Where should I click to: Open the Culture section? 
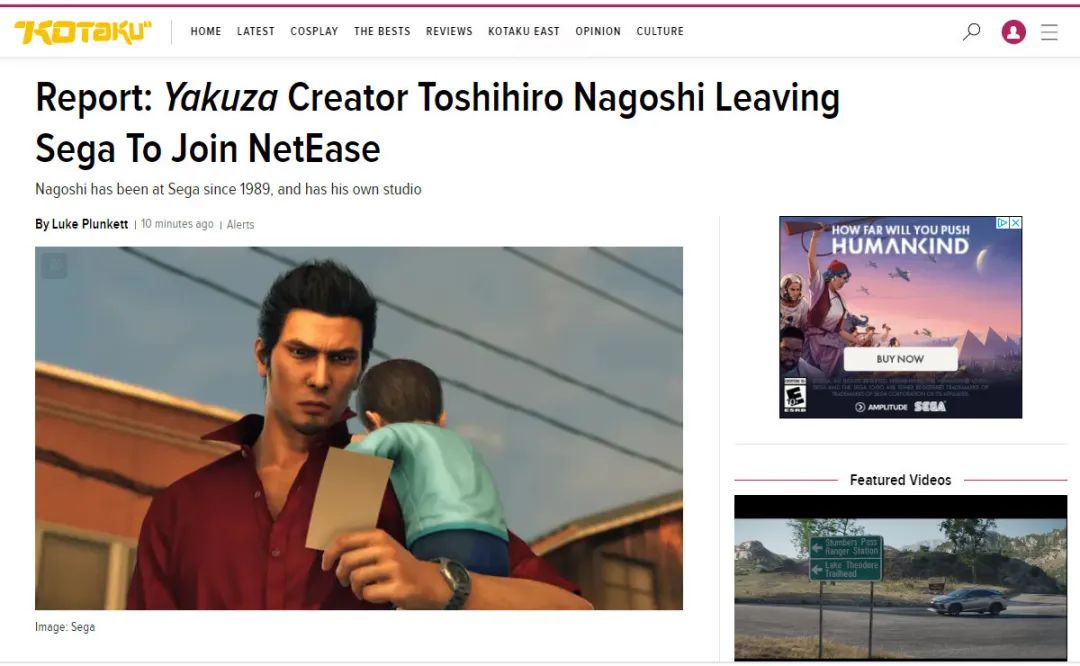pyautogui.click(x=660, y=31)
